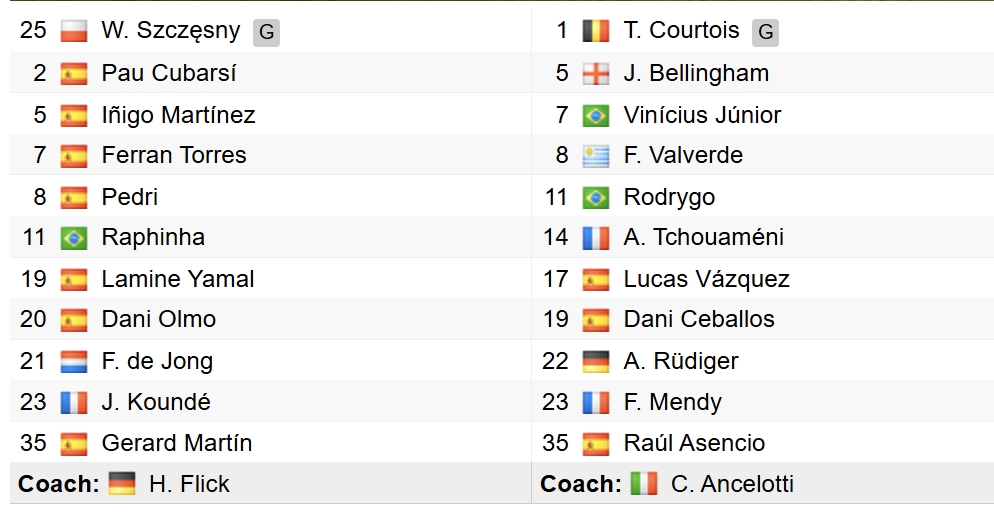Viewport: 994px width, 513px height.
Task: Open coach C. Ancelotti's profile
Action: point(732,484)
